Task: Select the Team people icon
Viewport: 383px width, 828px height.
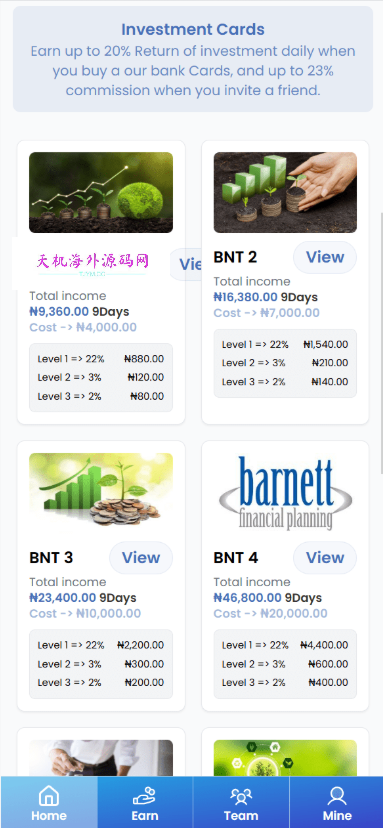Action: point(241,796)
